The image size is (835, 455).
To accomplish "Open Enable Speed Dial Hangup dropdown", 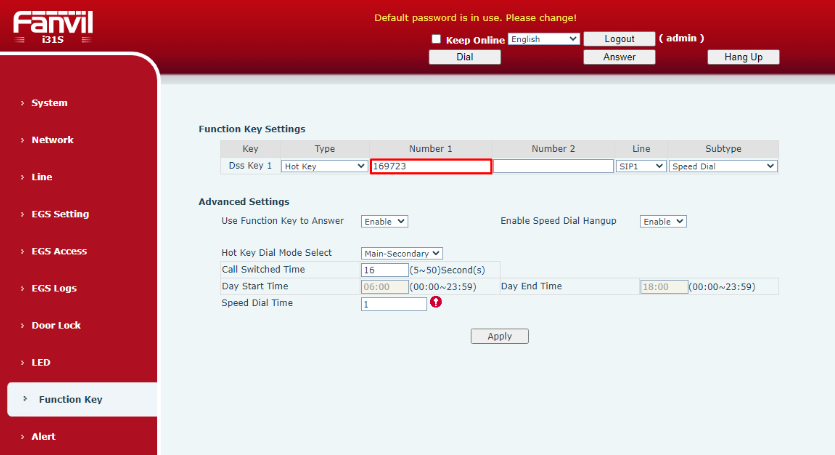I will pyautogui.click(x=663, y=221).
